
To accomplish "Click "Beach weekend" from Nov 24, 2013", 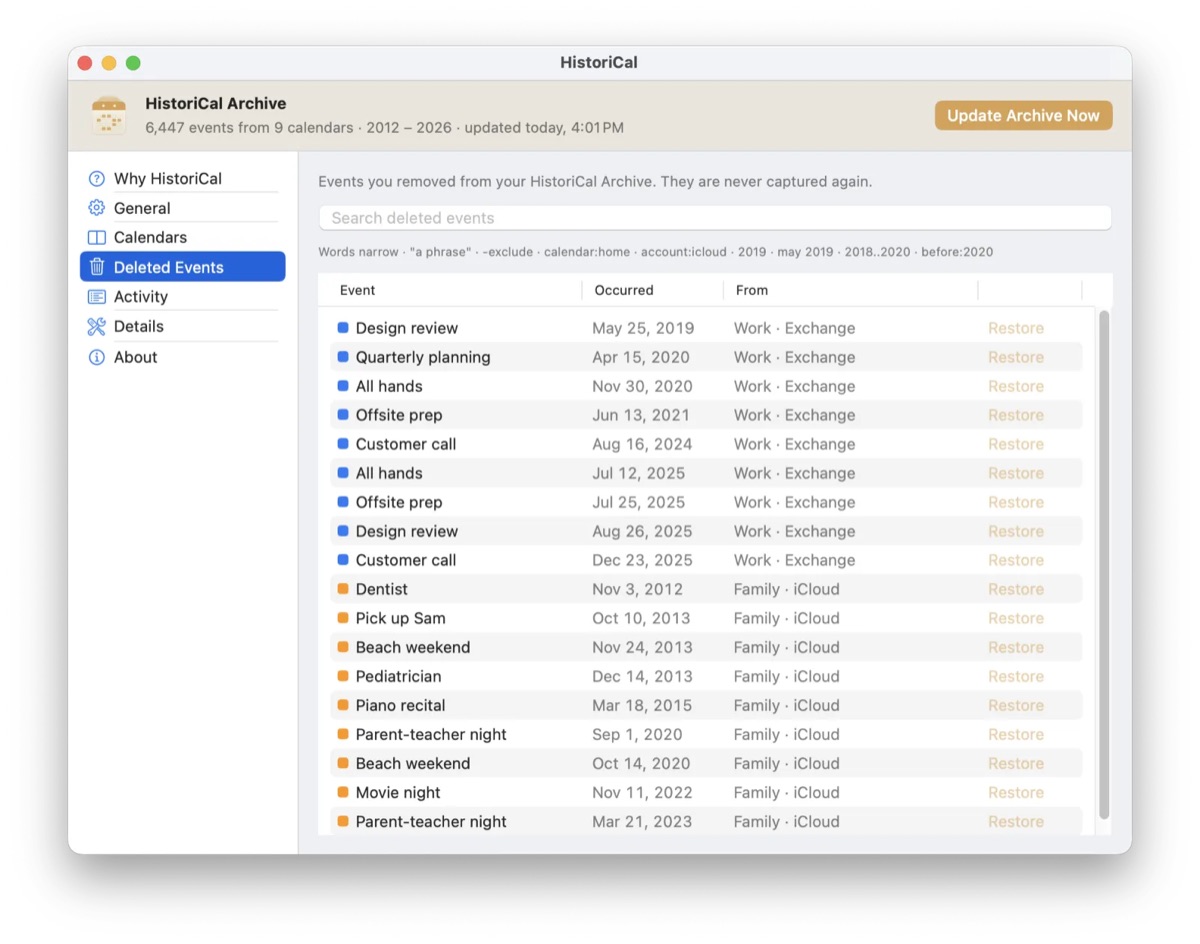I will (x=413, y=647).
